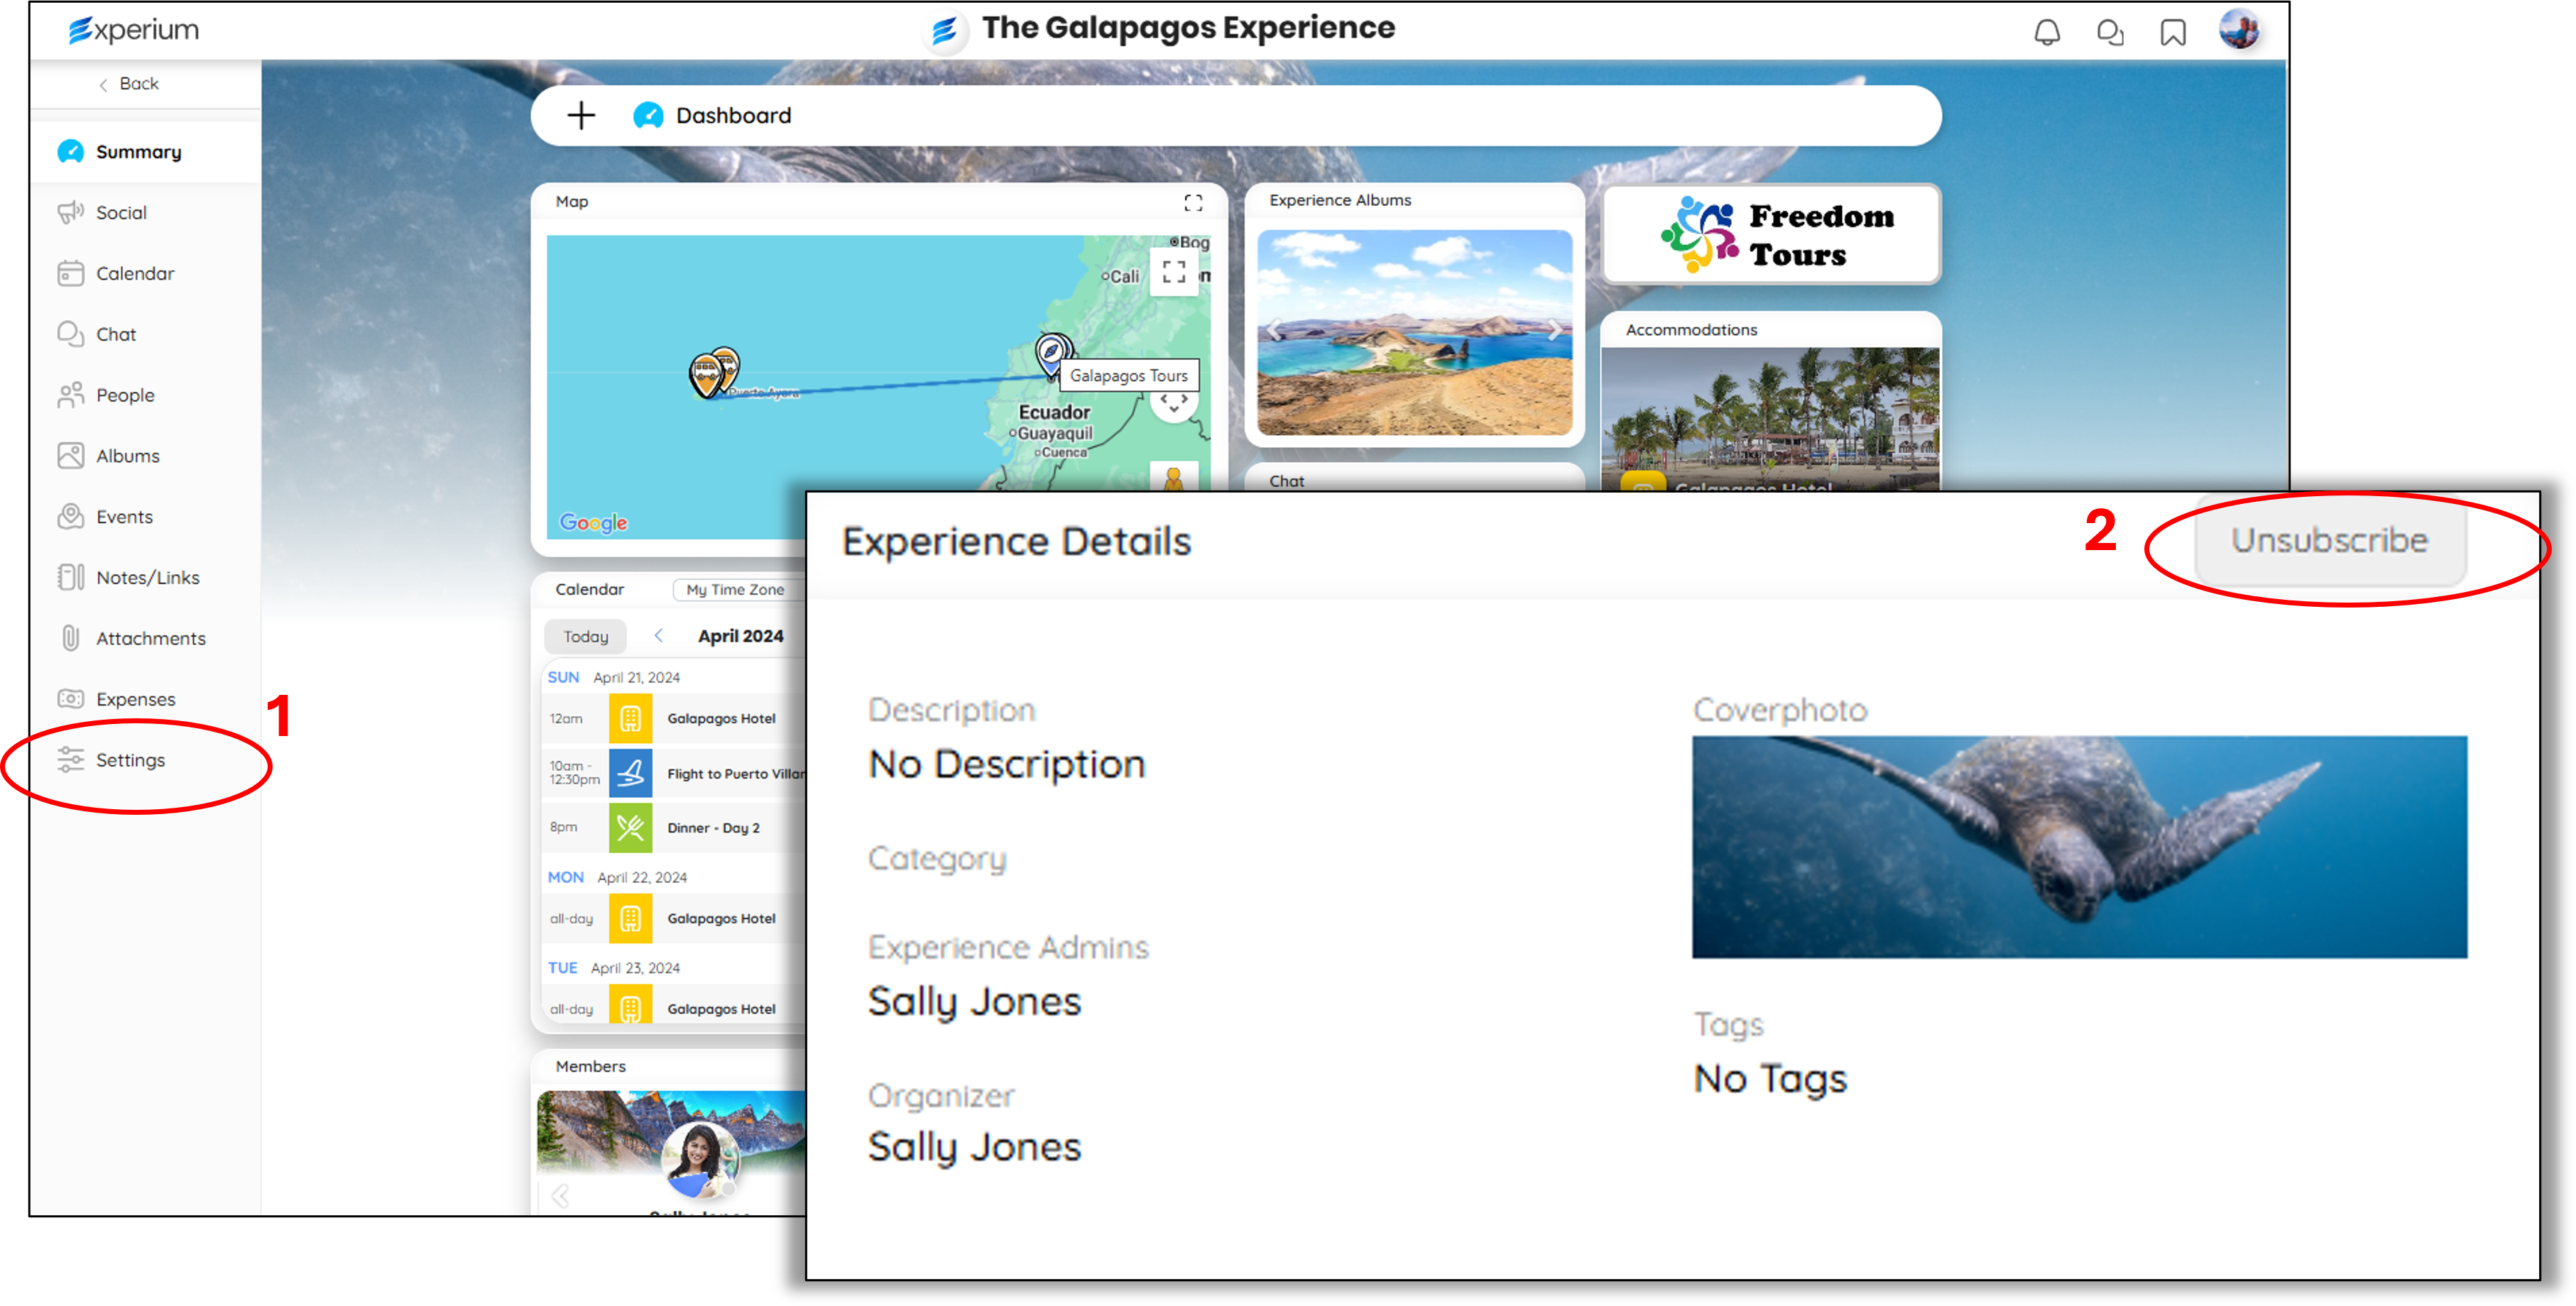The height and width of the screenshot is (1306, 2576).
Task: Go to previous month in calendar
Action: coord(659,636)
